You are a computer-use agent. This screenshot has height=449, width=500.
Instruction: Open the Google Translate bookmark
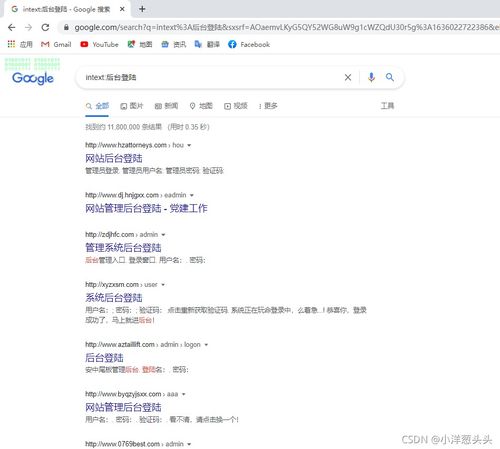pyautogui.click(x=207, y=44)
